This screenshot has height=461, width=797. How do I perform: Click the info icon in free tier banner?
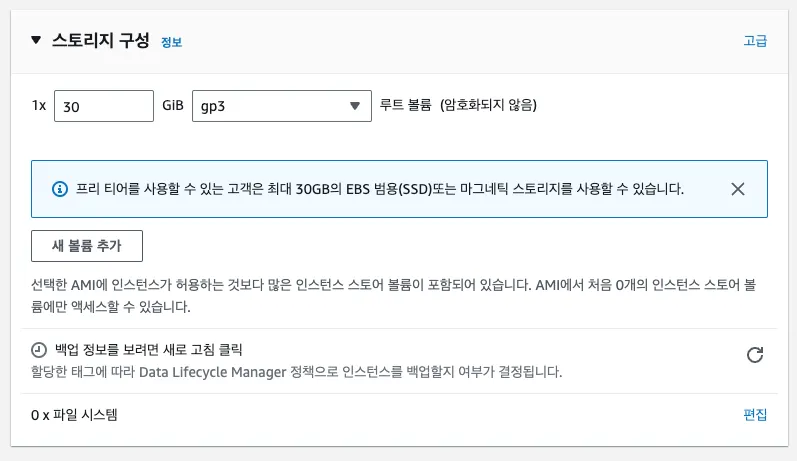click(60, 189)
